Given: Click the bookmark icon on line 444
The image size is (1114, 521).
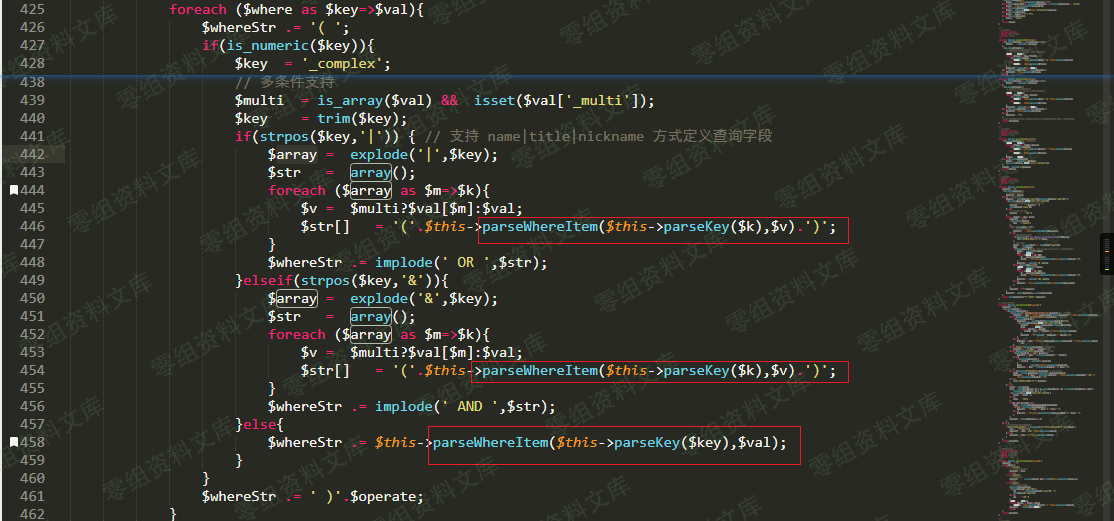Looking at the screenshot, I should coord(13,190).
